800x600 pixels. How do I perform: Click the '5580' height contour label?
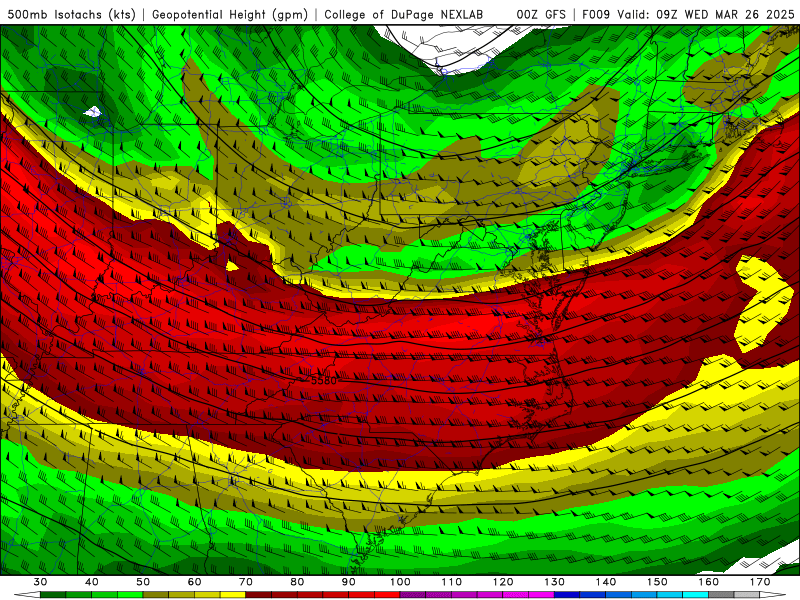point(324,381)
